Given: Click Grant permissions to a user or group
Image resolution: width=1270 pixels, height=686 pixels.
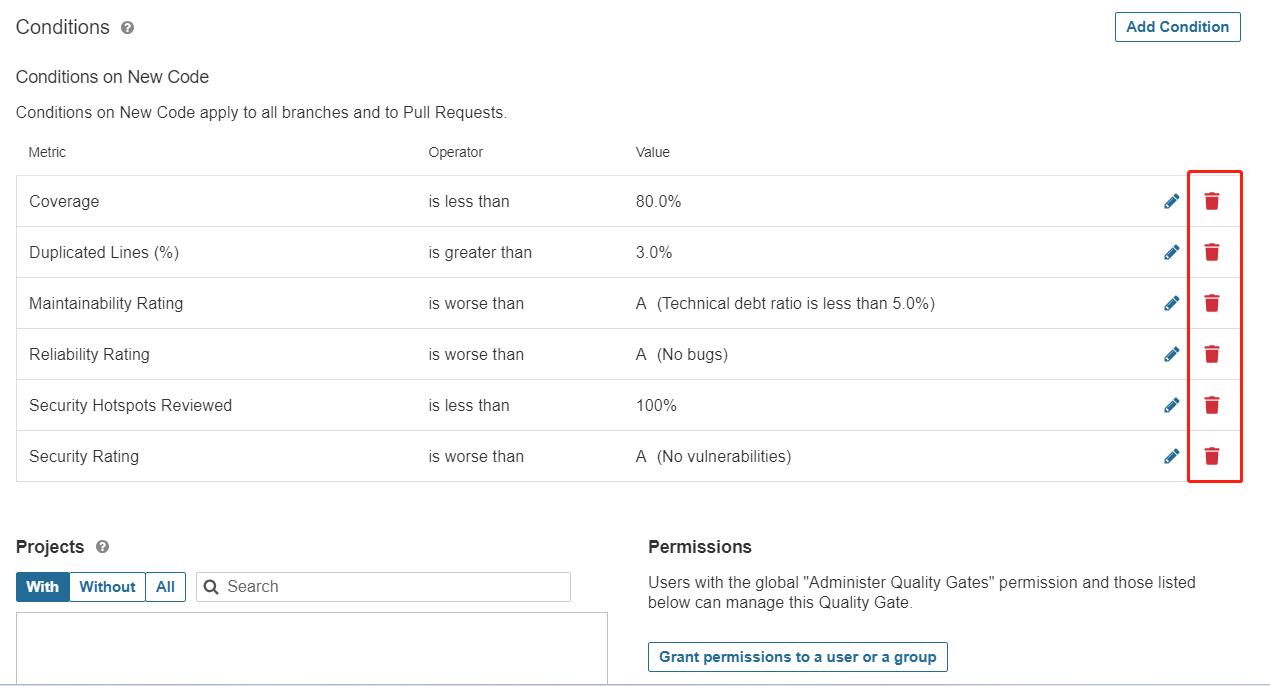Looking at the screenshot, I should tap(798, 657).
